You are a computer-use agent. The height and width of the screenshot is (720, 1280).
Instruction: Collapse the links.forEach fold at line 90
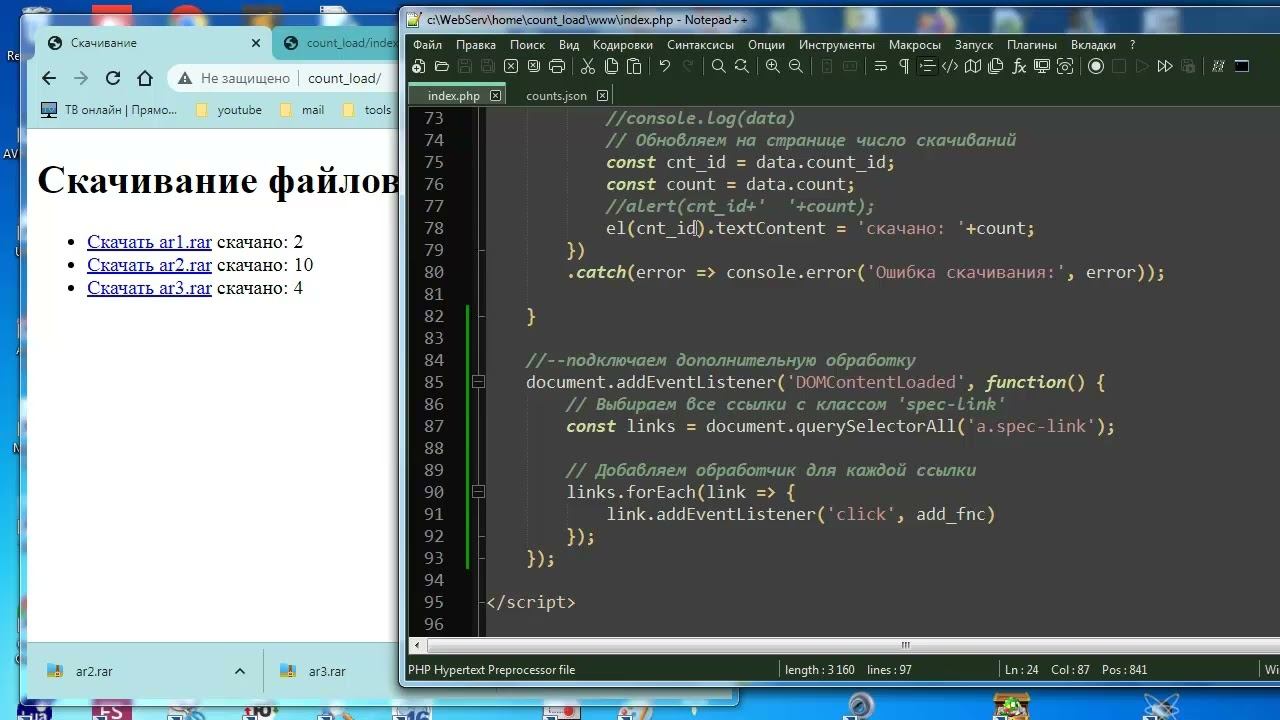pos(478,492)
